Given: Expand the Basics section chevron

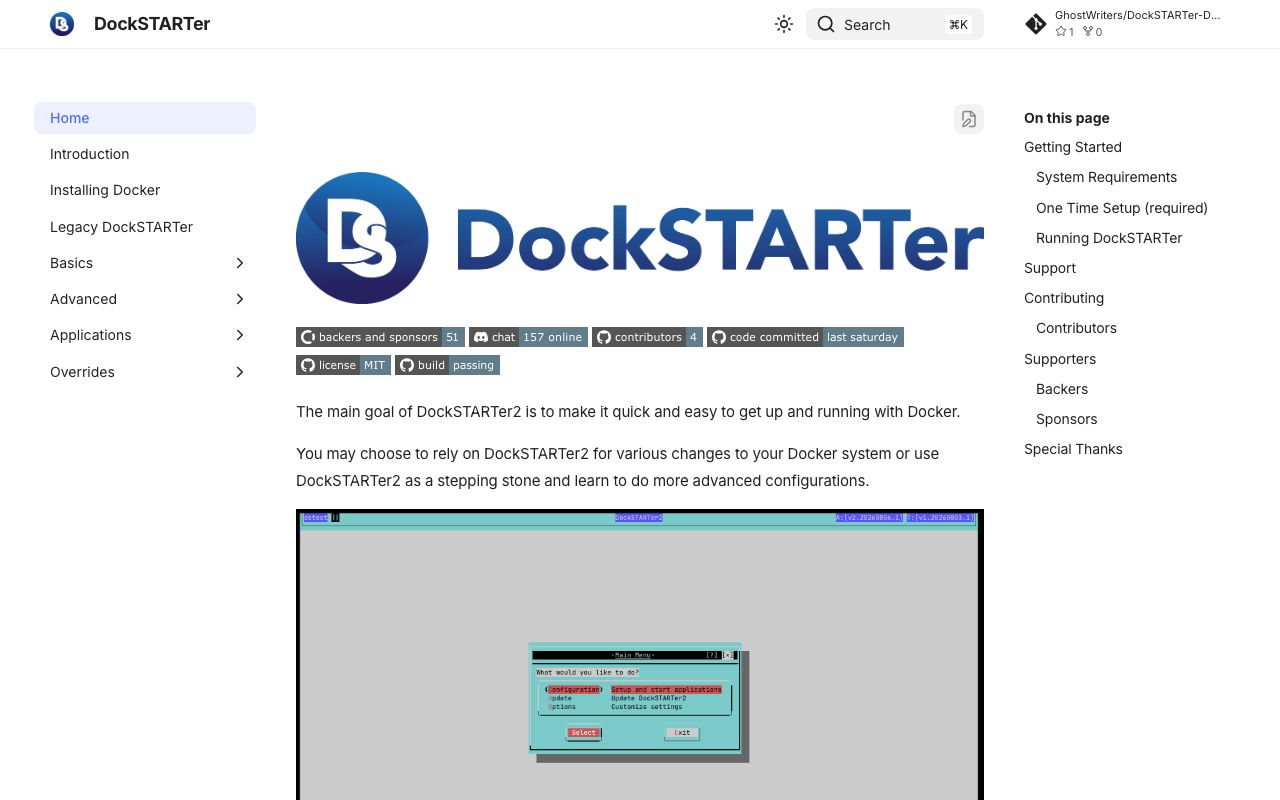Looking at the screenshot, I should [x=240, y=263].
